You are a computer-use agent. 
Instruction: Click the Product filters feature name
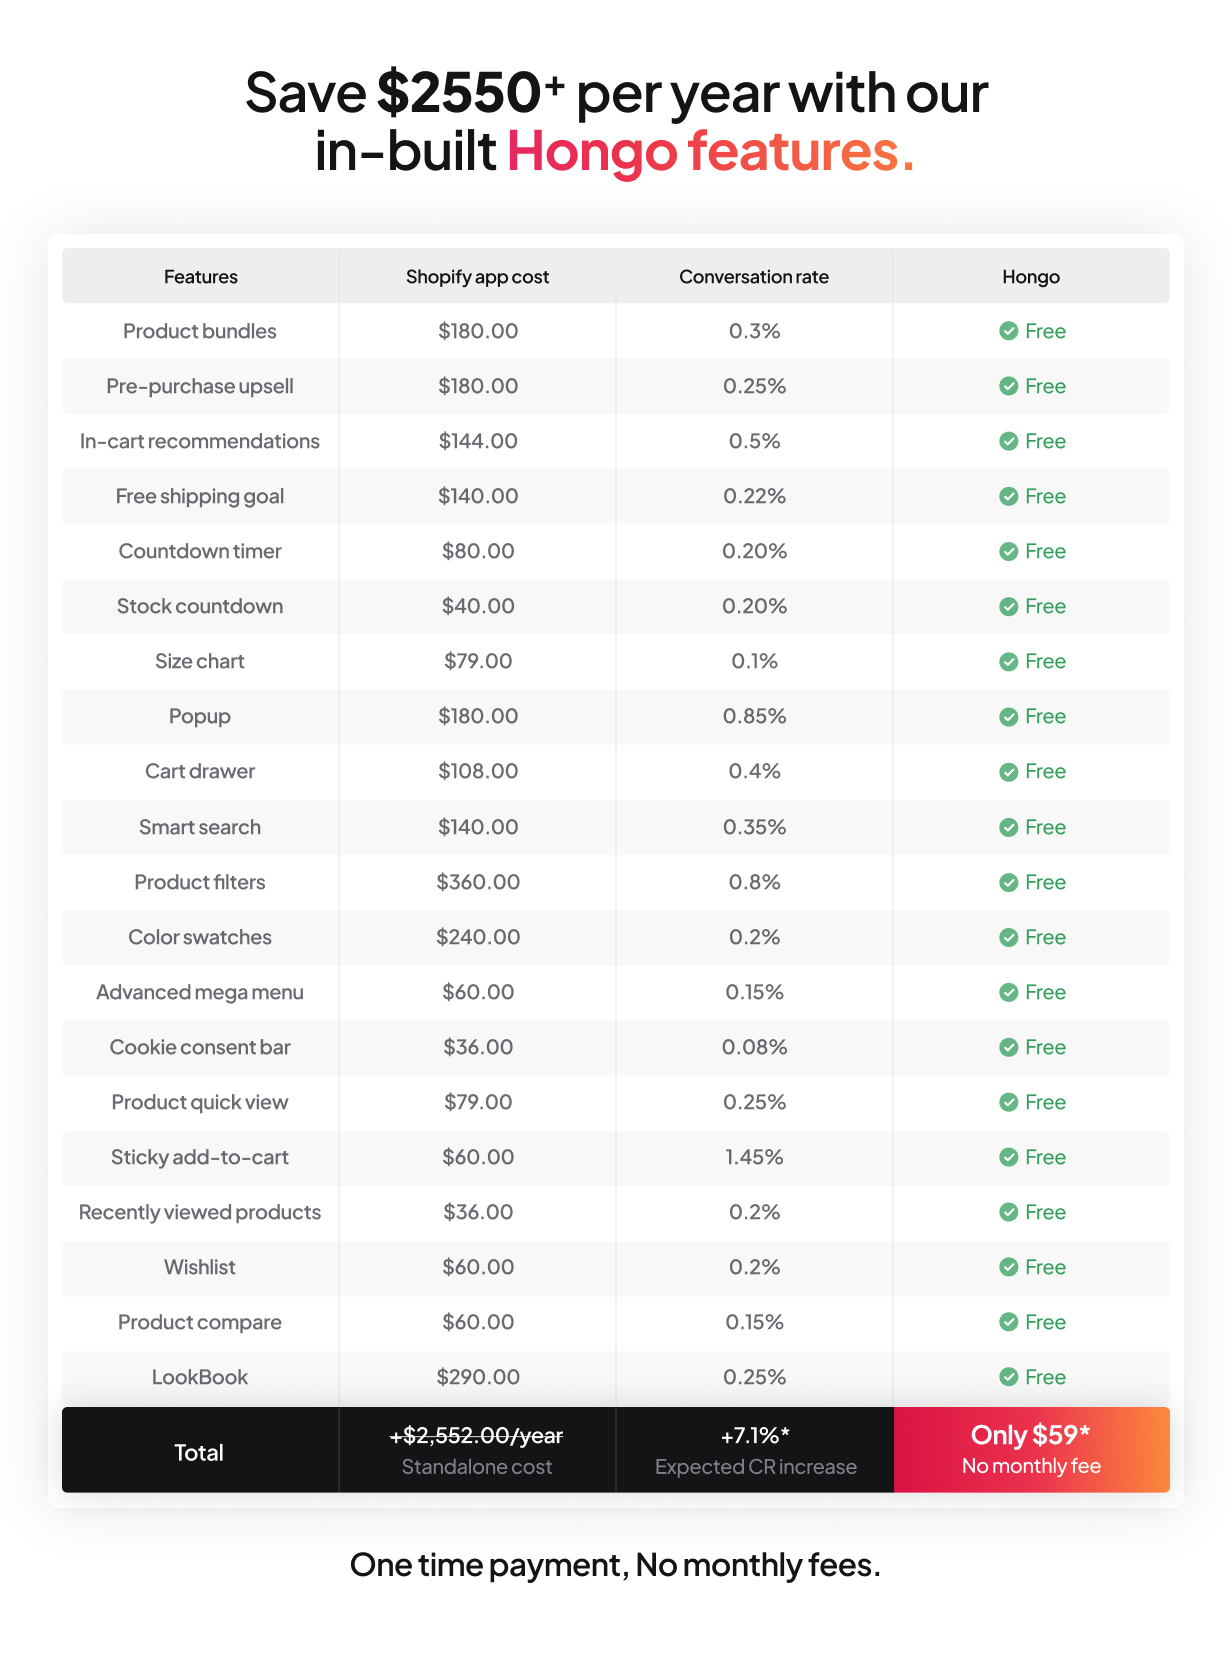pos(200,882)
